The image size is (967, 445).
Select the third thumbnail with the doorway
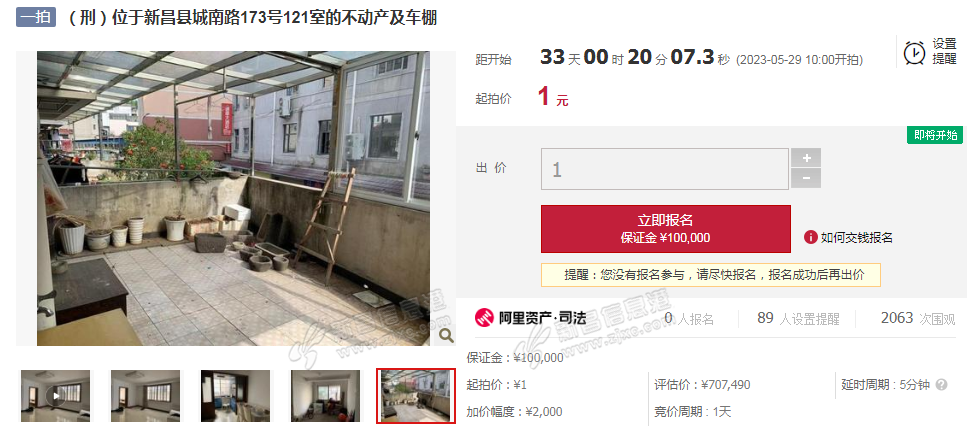236,396
